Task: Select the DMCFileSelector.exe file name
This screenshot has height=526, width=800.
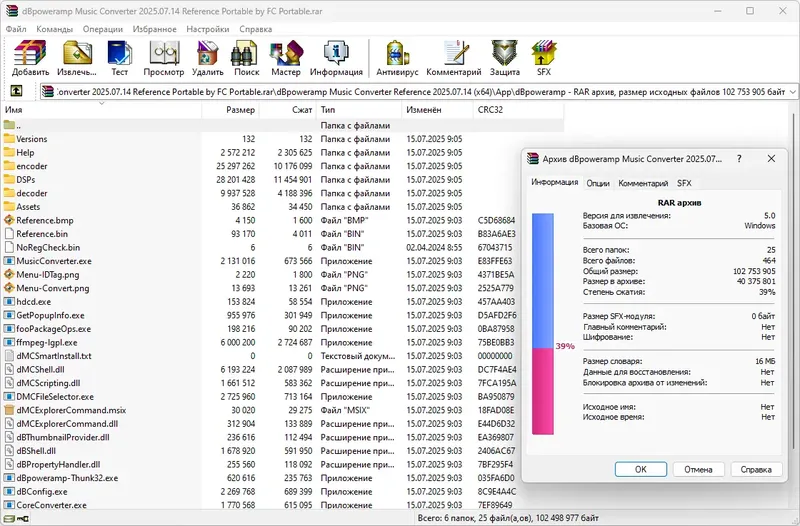Action: [55, 396]
